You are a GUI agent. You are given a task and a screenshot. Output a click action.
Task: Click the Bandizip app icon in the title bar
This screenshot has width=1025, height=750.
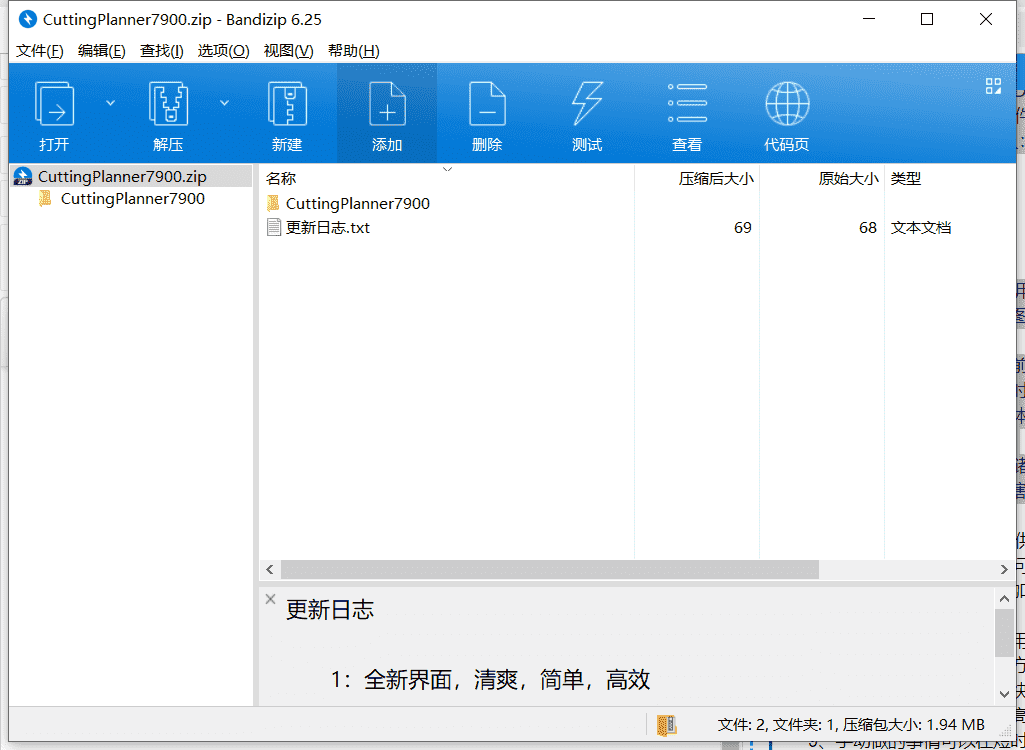coord(28,20)
